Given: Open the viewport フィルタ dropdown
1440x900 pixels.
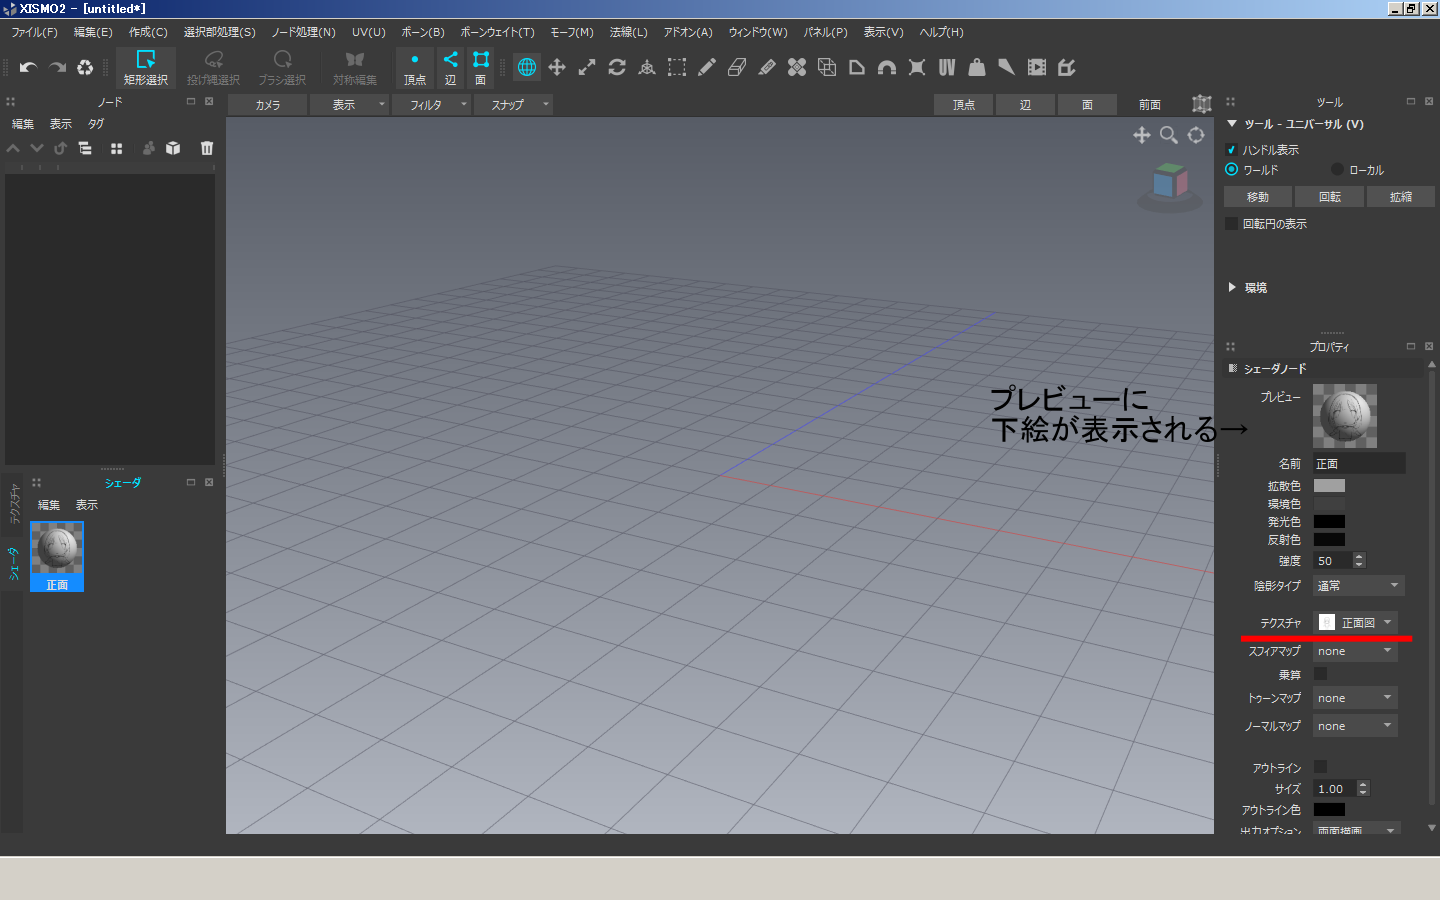Looking at the screenshot, I should [x=431, y=104].
